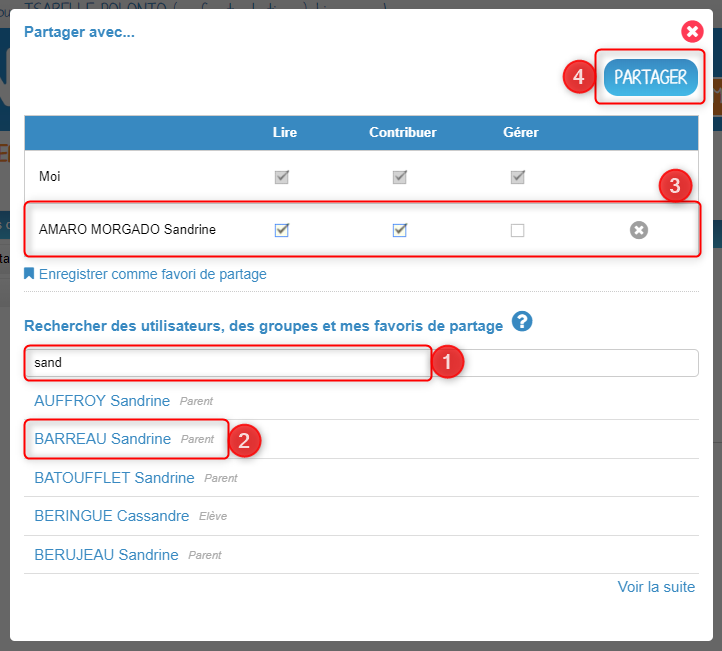Enable Gérer for AMARO MORGADO Sandrine
Image resolution: width=722 pixels, height=651 pixels.
(x=518, y=230)
